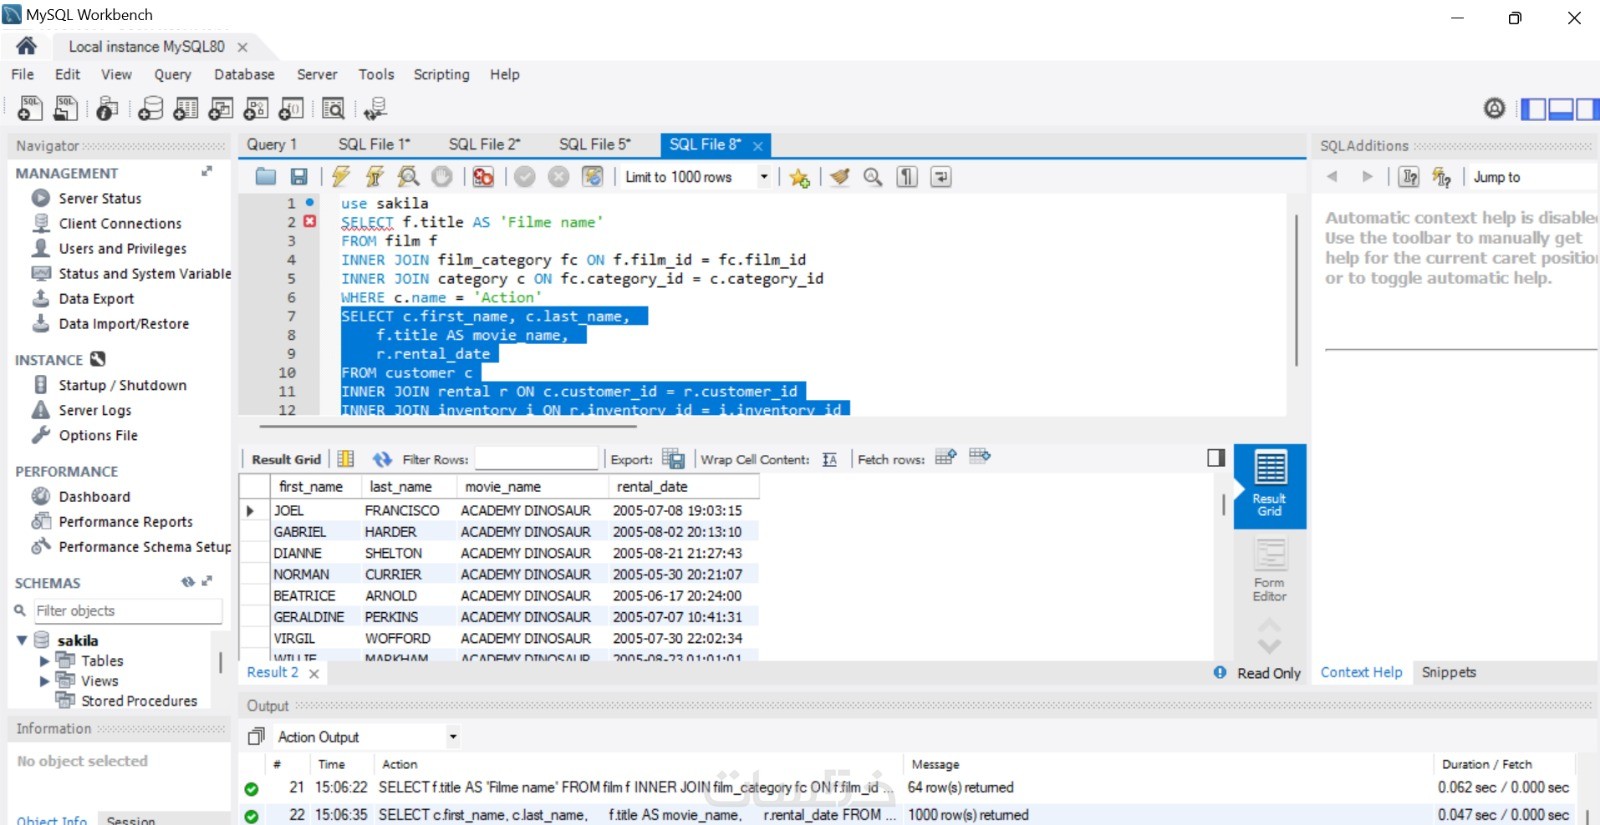The width and height of the screenshot is (1600, 825).
Task: Fetch all rows icon
Action: pos(980,457)
